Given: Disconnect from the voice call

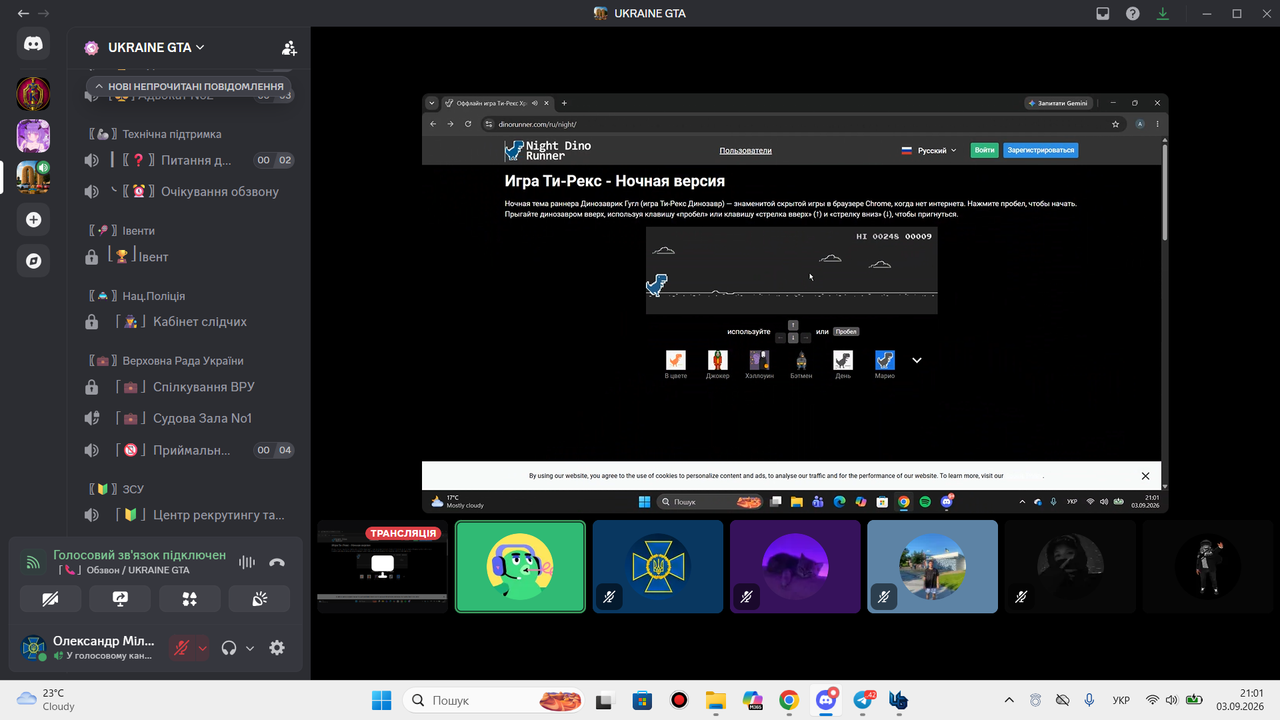Looking at the screenshot, I should pos(277,562).
